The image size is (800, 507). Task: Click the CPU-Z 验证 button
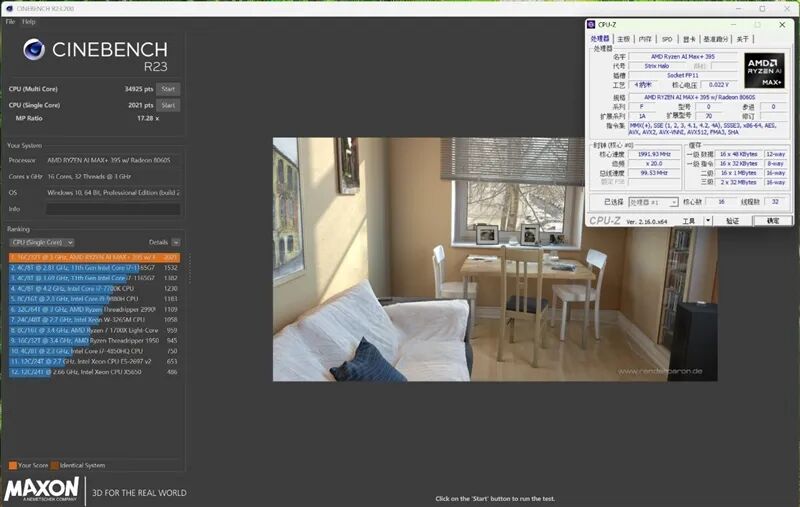point(732,220)
